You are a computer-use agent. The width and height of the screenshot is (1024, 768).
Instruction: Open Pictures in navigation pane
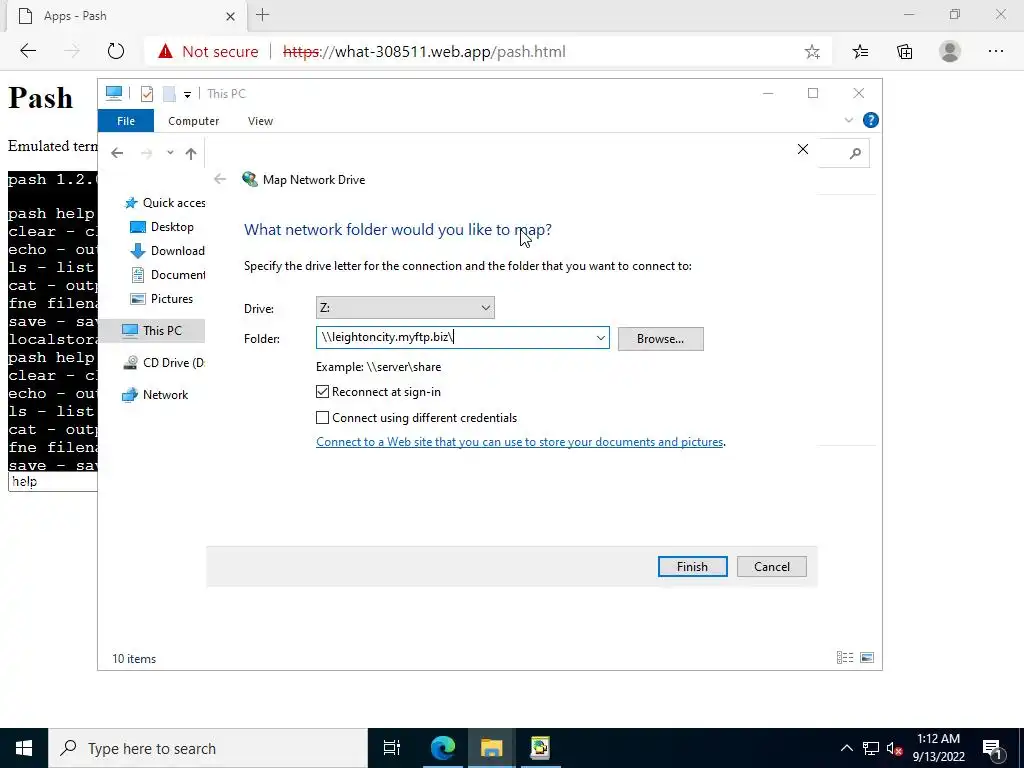coord(161,298)
